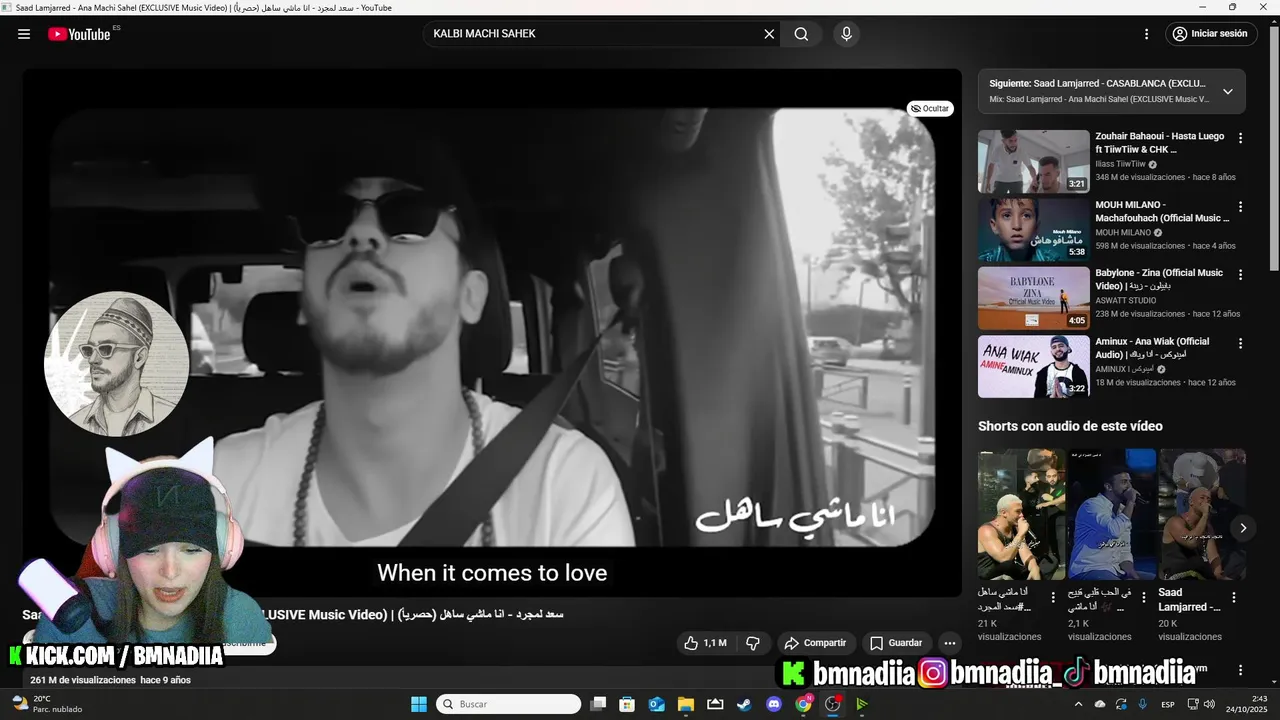Open the Aminux Ana Wiak thumbnail
This screenshot has height=720, width=1280.
click(x=1033, y=366)
